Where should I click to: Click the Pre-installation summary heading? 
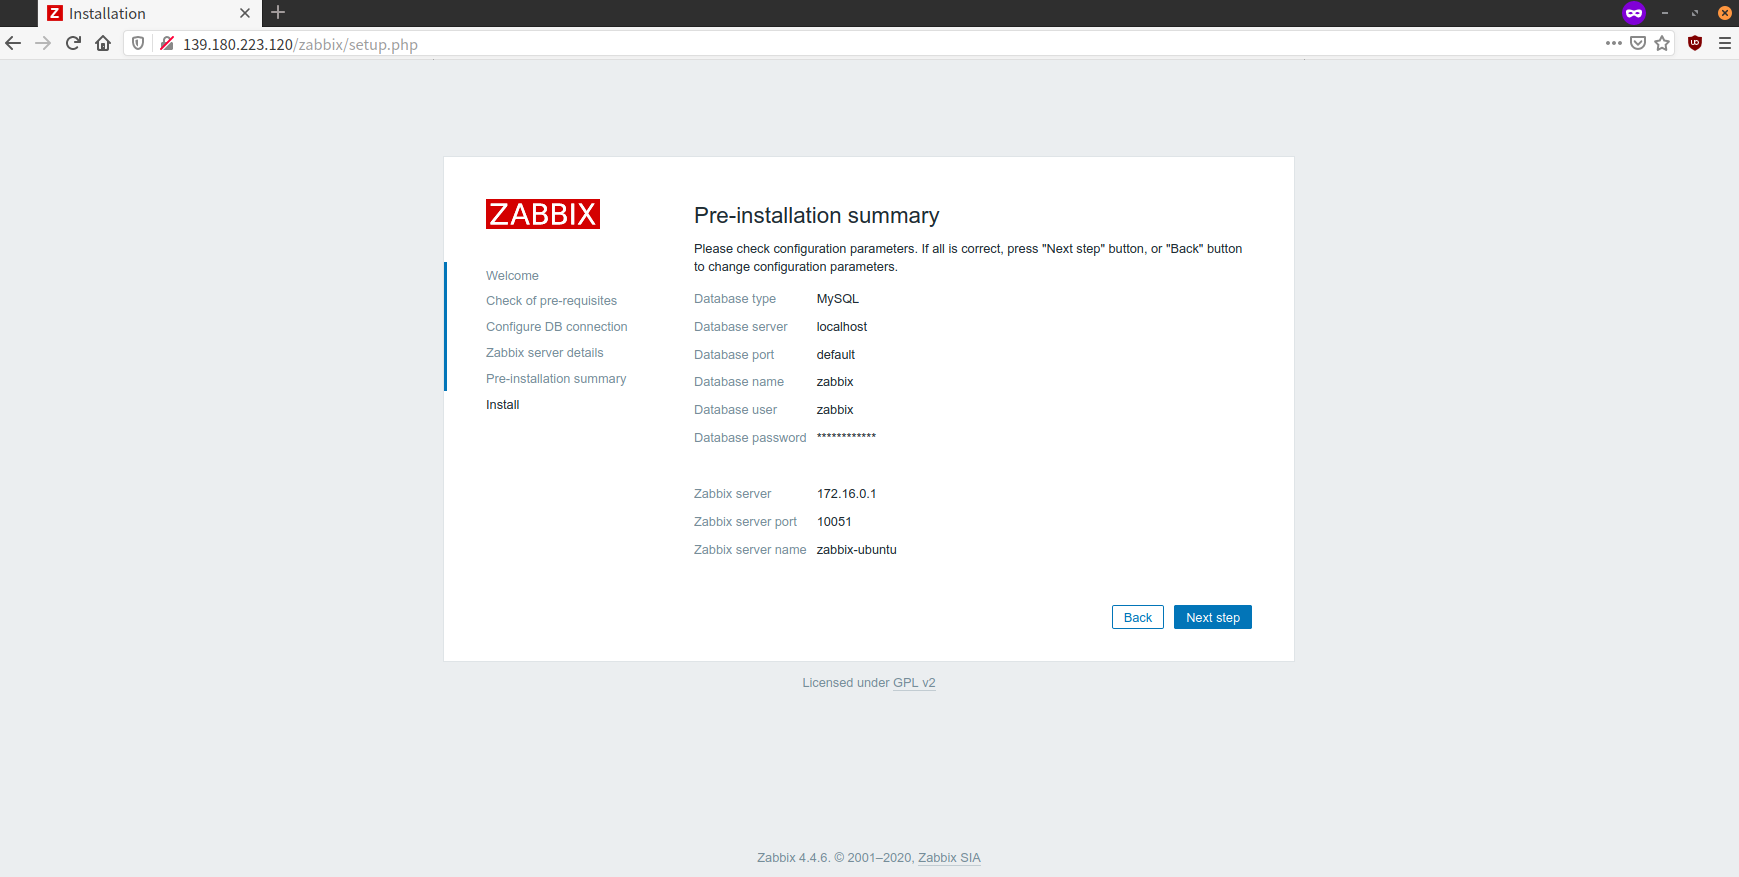point(817,216)
